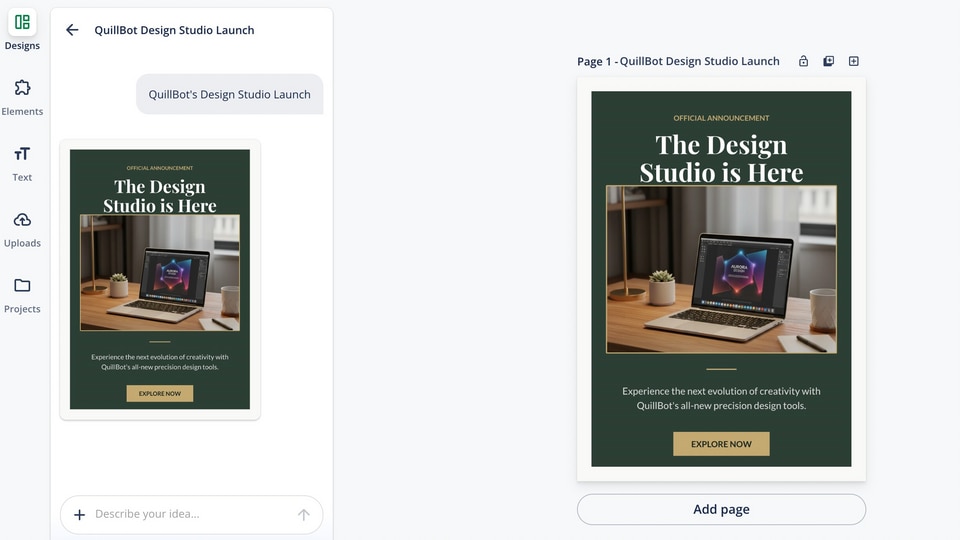The image size is (960, 540).
Task: Click the QuillBot's Design Studio Launch message bubble
Action: (x=230, y=94)
